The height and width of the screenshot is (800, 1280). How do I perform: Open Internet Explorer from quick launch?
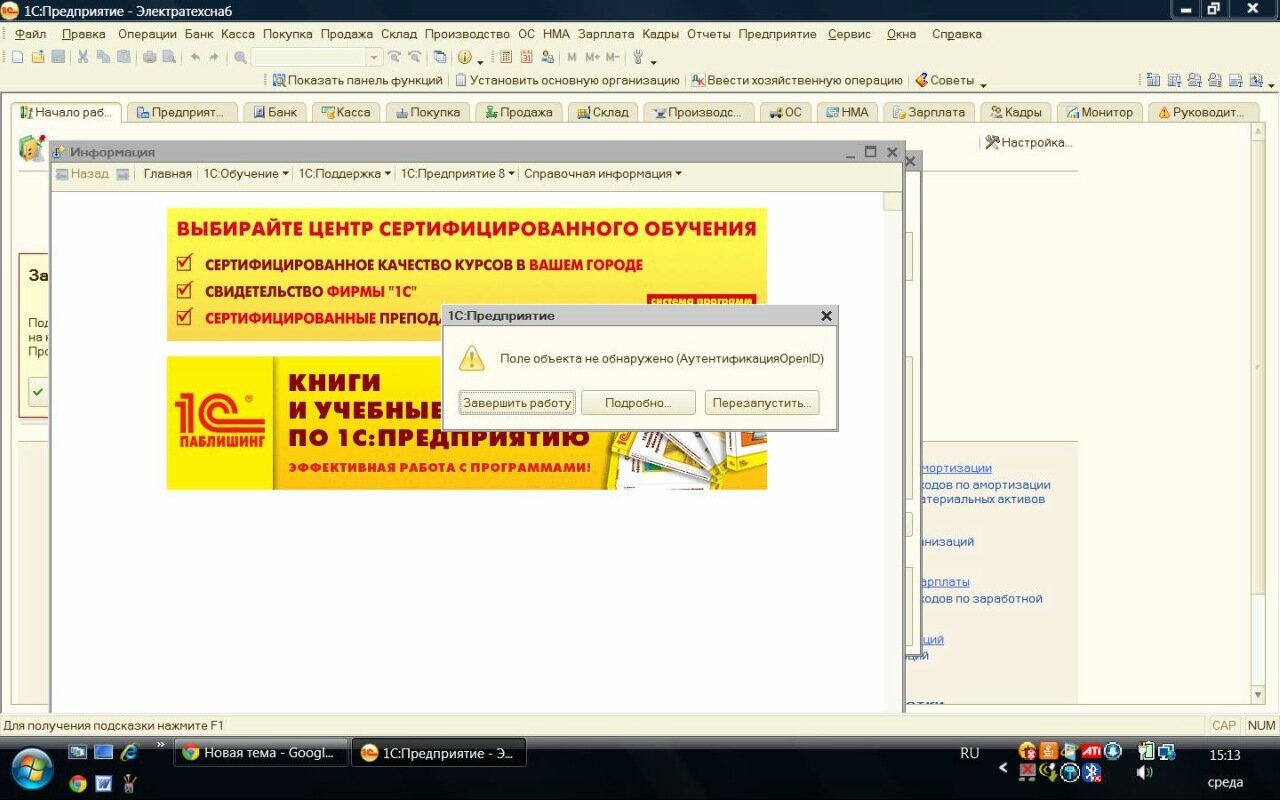[x=129, y=752]
